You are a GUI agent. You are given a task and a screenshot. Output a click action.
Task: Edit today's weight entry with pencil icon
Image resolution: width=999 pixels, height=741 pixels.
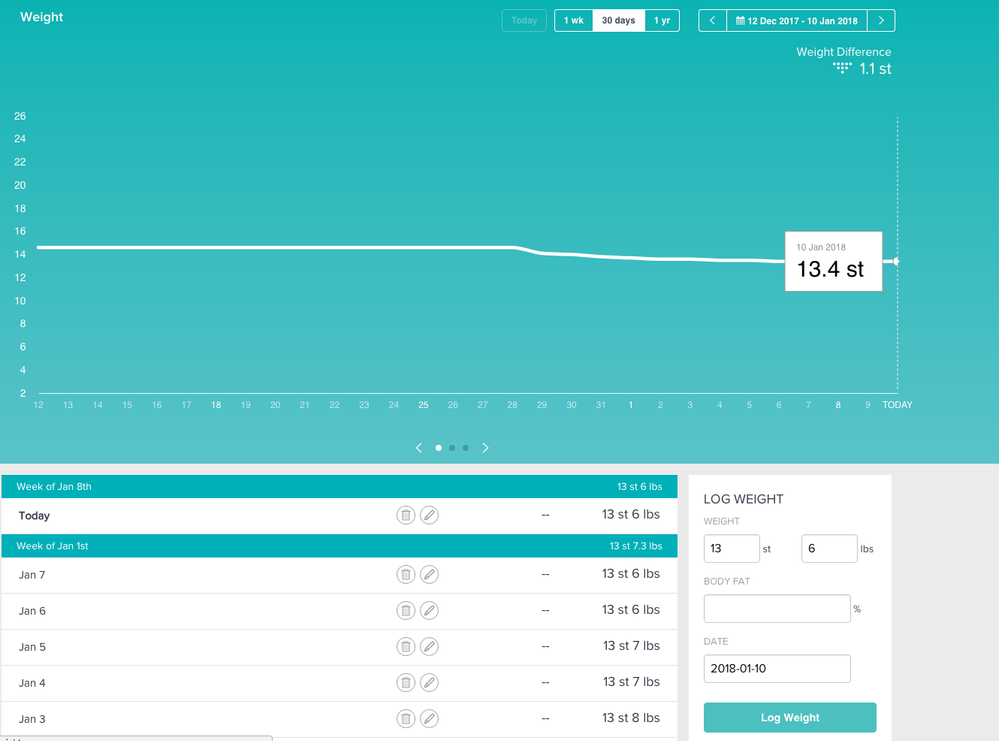429,515
